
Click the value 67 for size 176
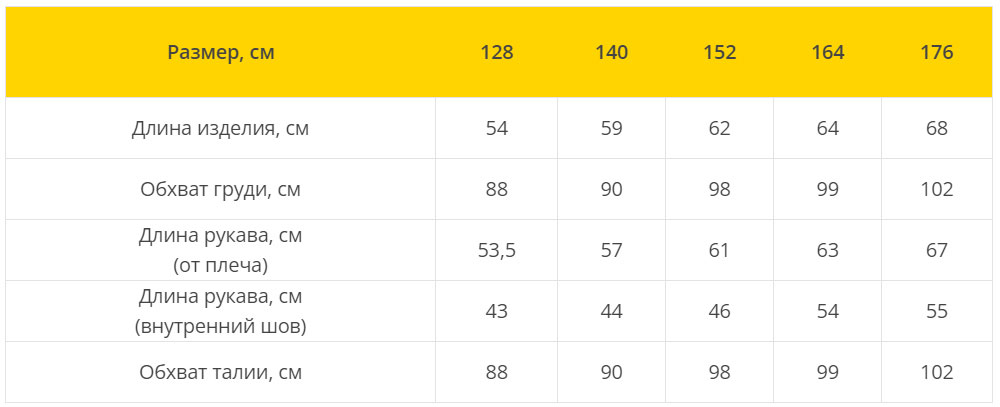click(x=937, y=251)
